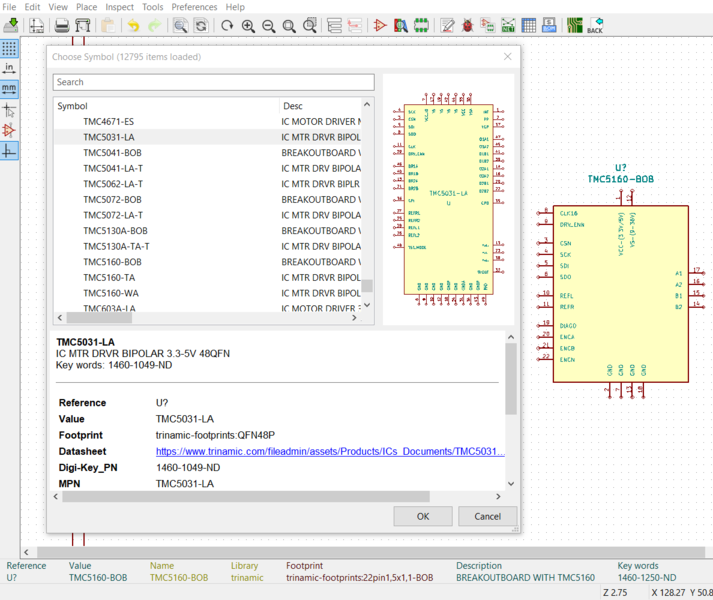Open the Symbol Library Browser icon
The height and width of the screenshot is (600, 713).
401,25
